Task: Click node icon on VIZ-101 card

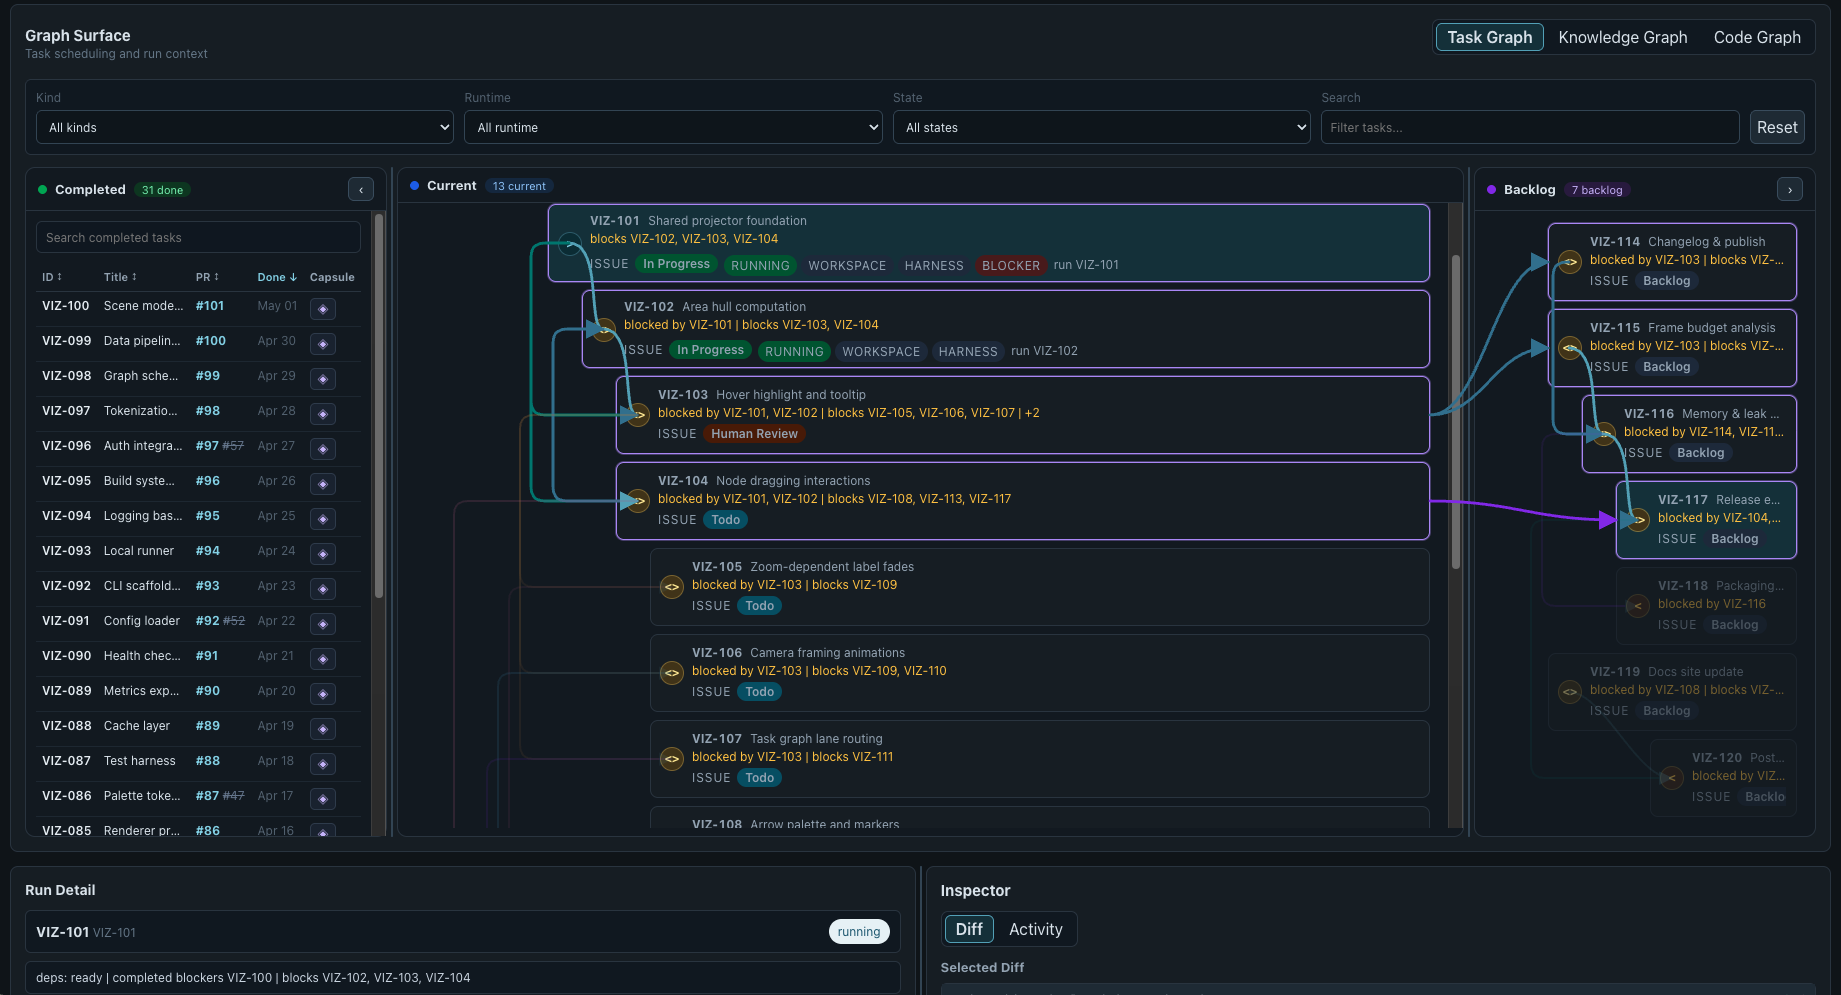Action: click(570, 243)
